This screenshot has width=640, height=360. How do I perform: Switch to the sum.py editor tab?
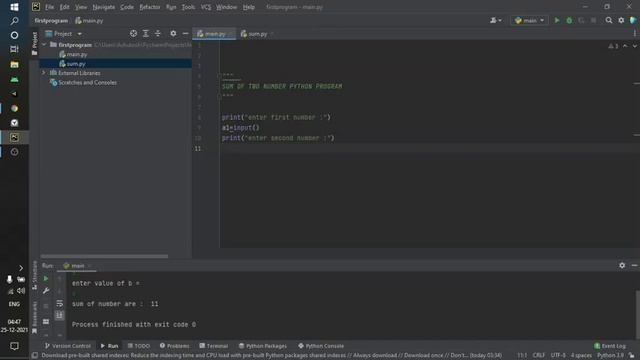(x=256, y=34)
